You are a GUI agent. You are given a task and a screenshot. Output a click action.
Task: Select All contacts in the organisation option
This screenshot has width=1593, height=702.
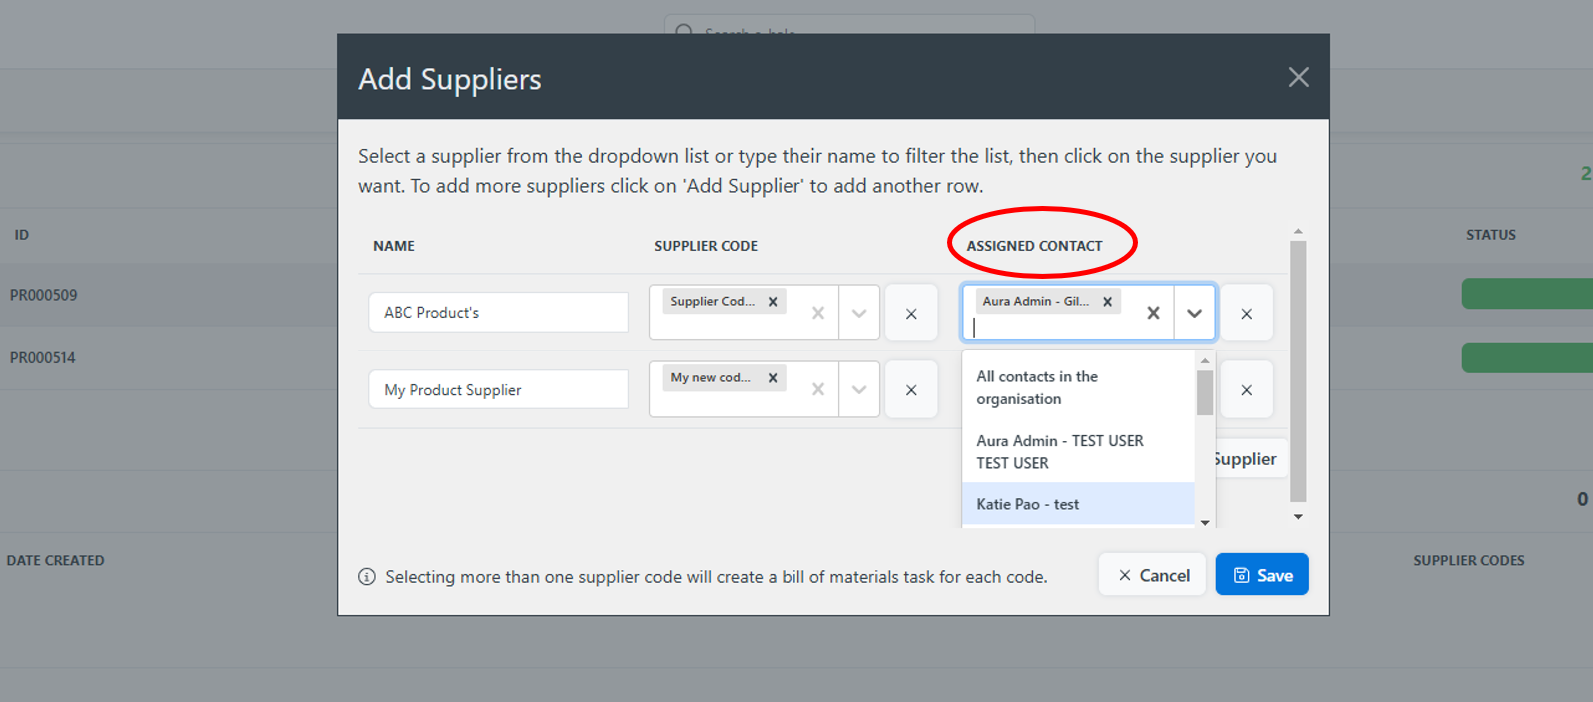pos(1078,387)
